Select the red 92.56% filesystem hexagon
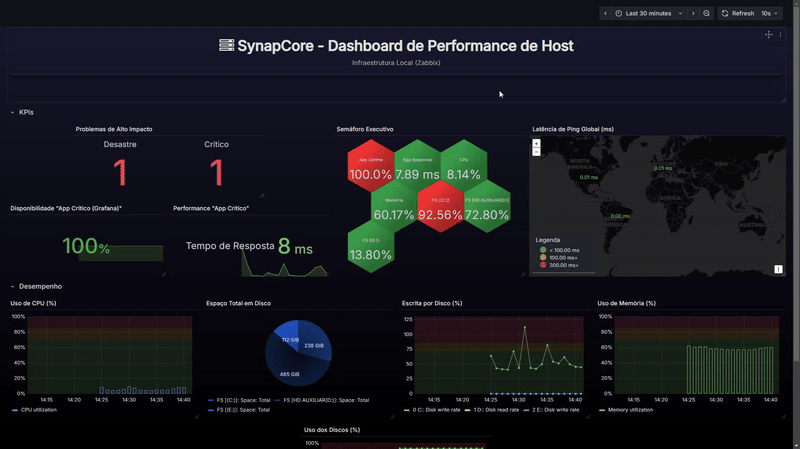Screen dimensions: 800x449 [x=440, y=207]
